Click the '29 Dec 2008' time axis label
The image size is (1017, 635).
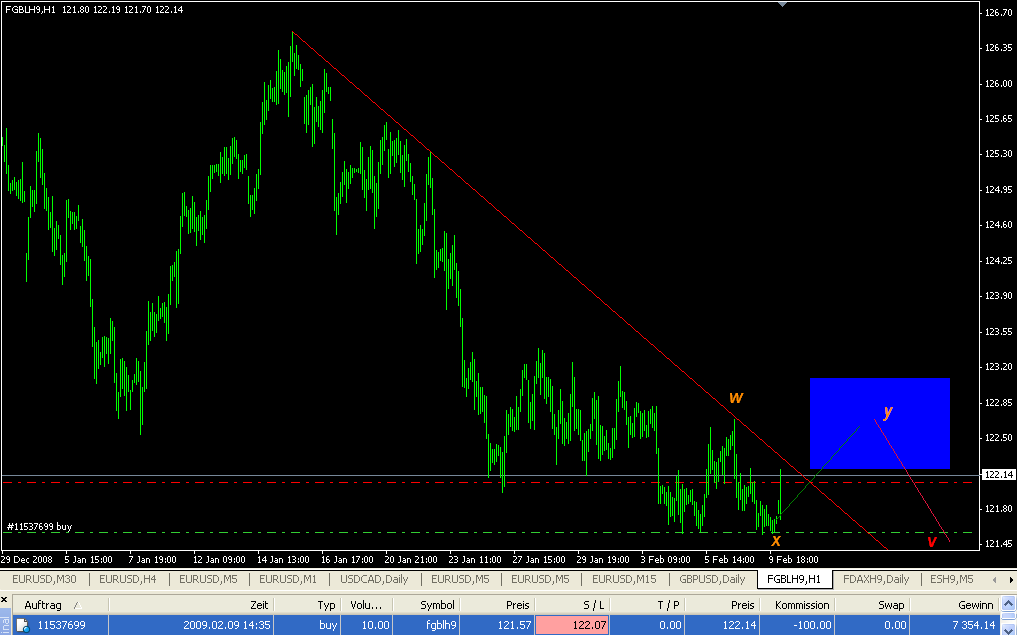pos(27,559)
